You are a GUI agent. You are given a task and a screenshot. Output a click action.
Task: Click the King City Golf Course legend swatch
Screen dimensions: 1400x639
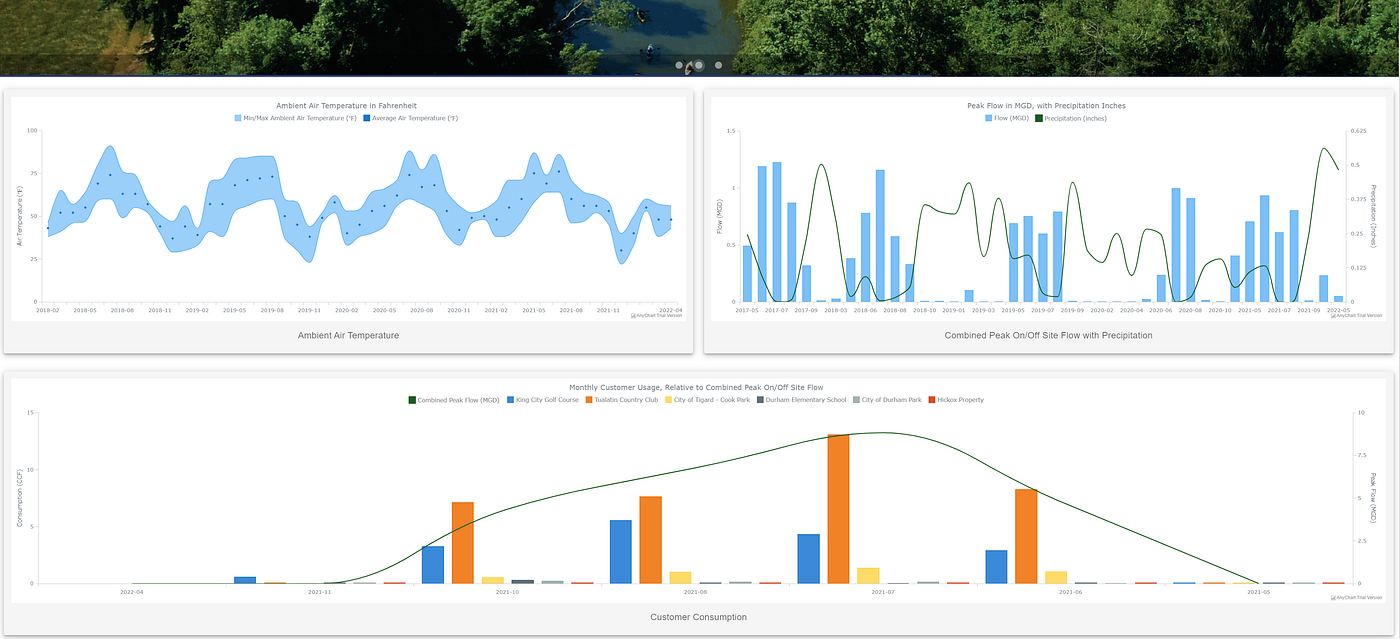coord(508,397)
